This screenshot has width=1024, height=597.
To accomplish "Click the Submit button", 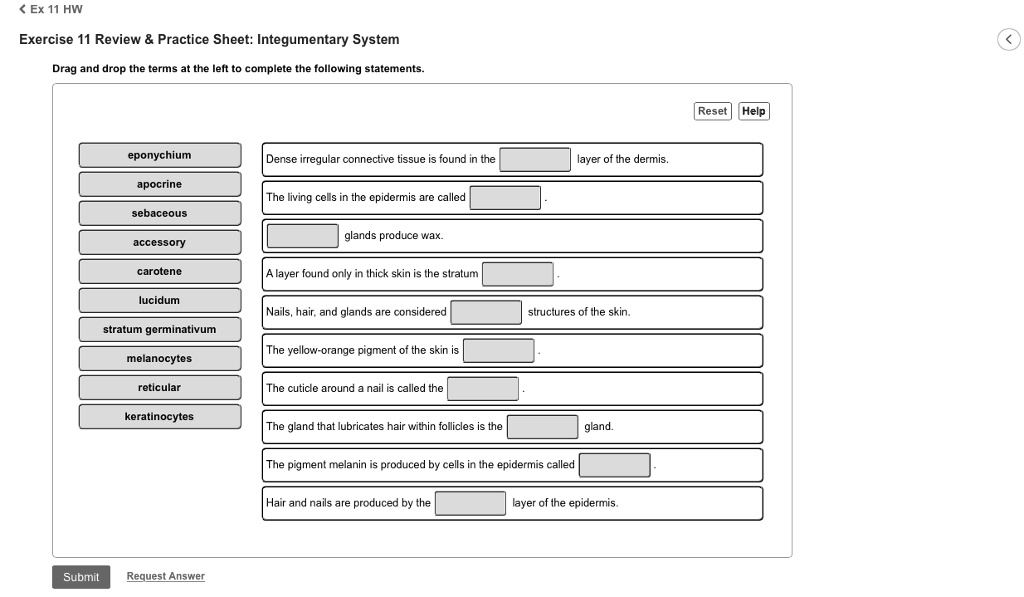I will point(80,576).
